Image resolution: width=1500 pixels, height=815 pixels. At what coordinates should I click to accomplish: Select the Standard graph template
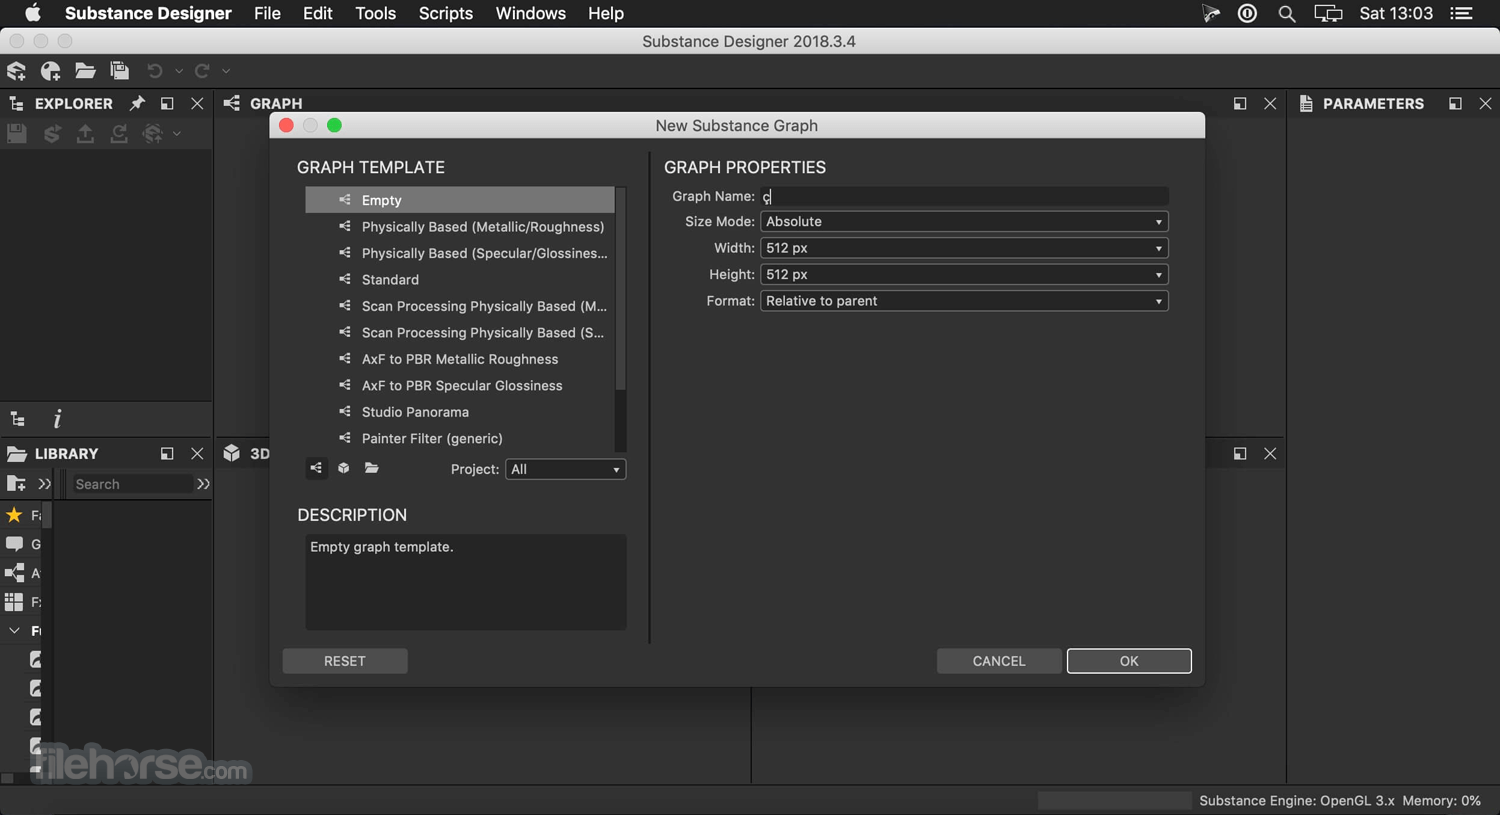(x=460, y=280)
